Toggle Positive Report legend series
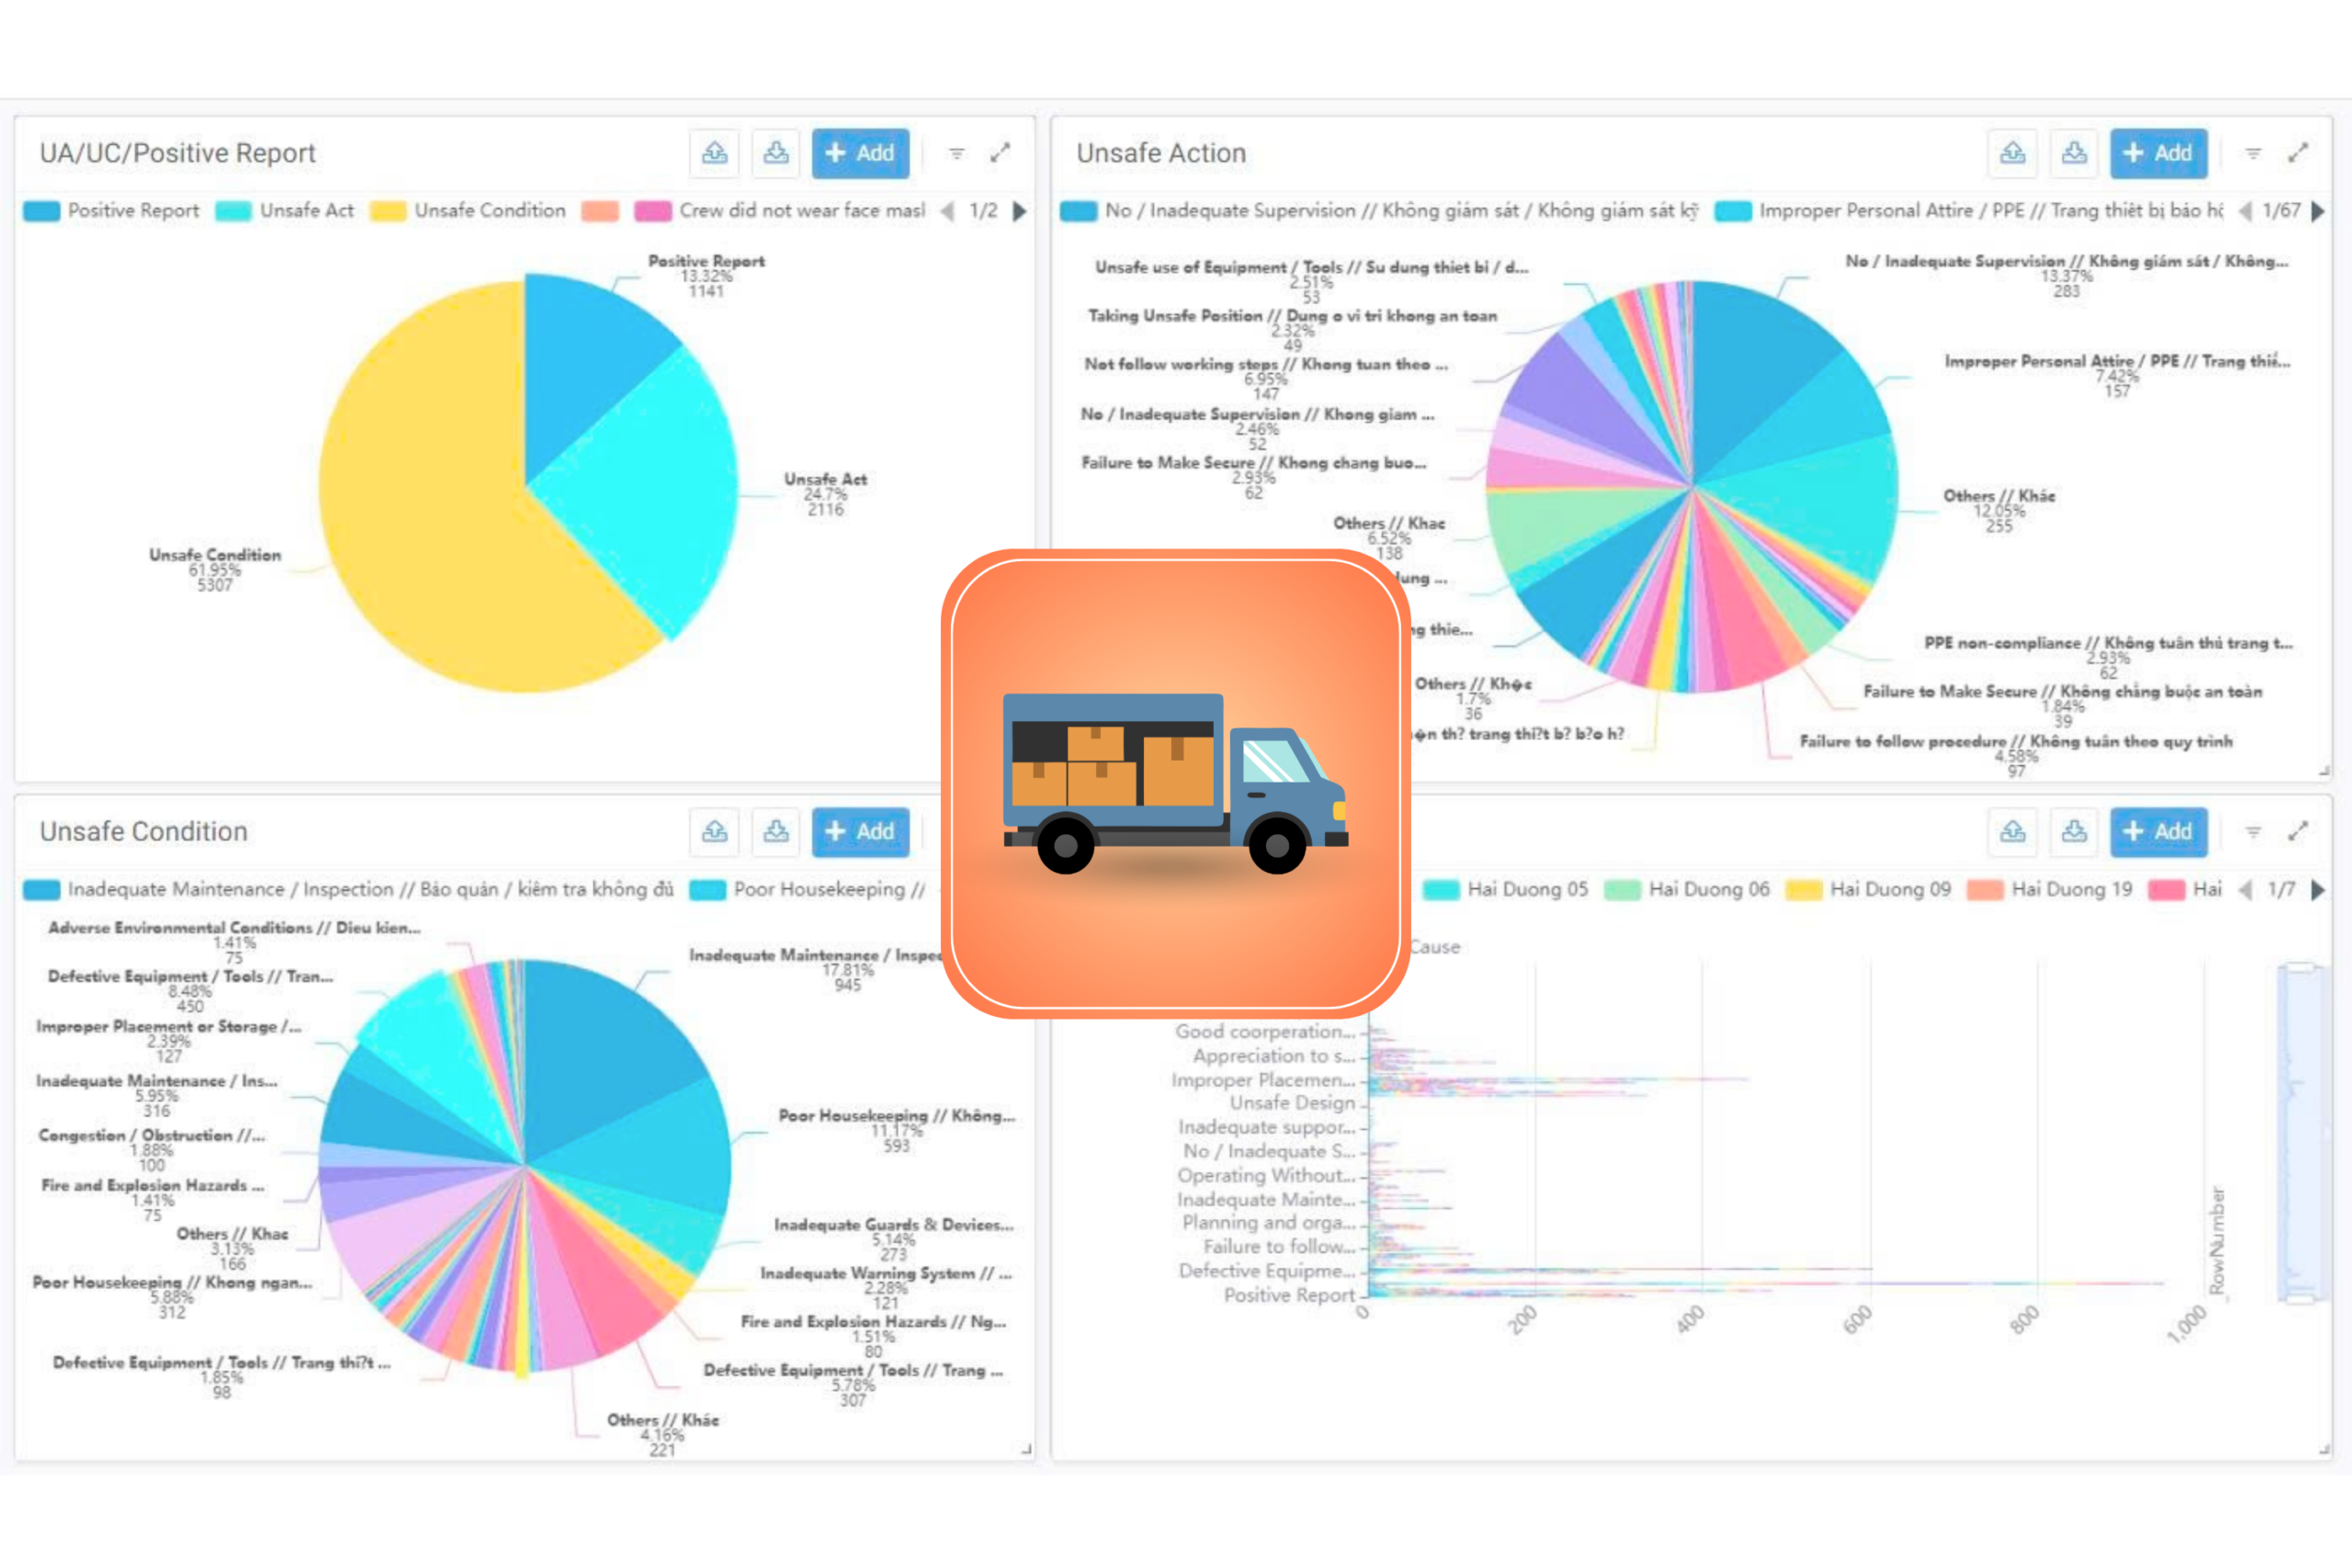Screen dimensions: 2352x1568 [133, 211]
